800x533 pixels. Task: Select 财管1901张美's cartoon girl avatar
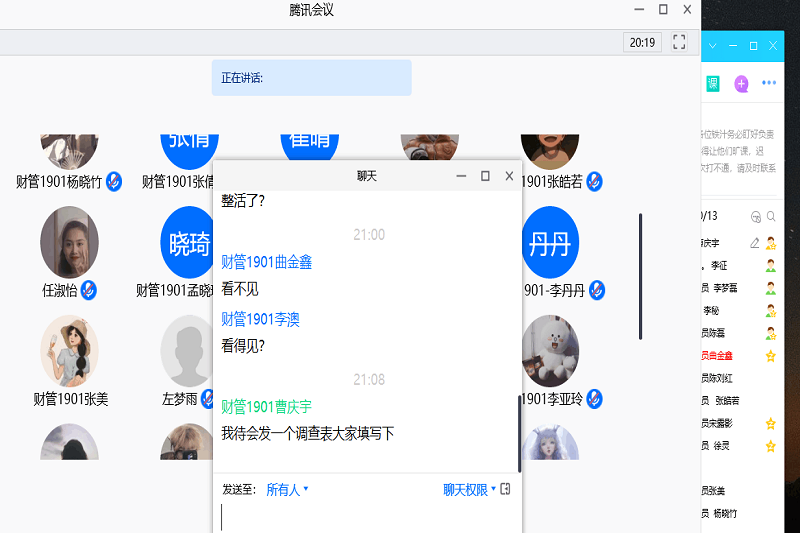point(69,351)
